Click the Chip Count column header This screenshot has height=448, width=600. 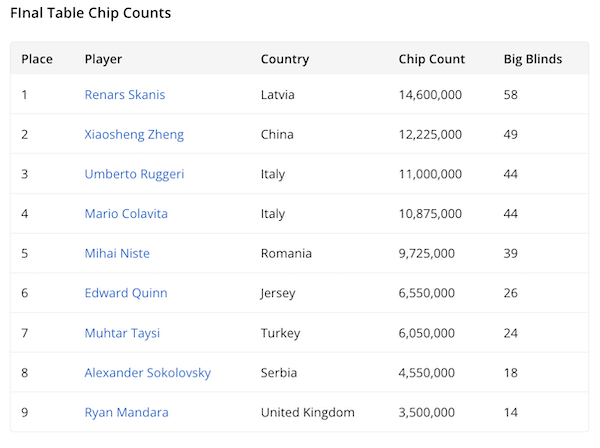(432, 59)
